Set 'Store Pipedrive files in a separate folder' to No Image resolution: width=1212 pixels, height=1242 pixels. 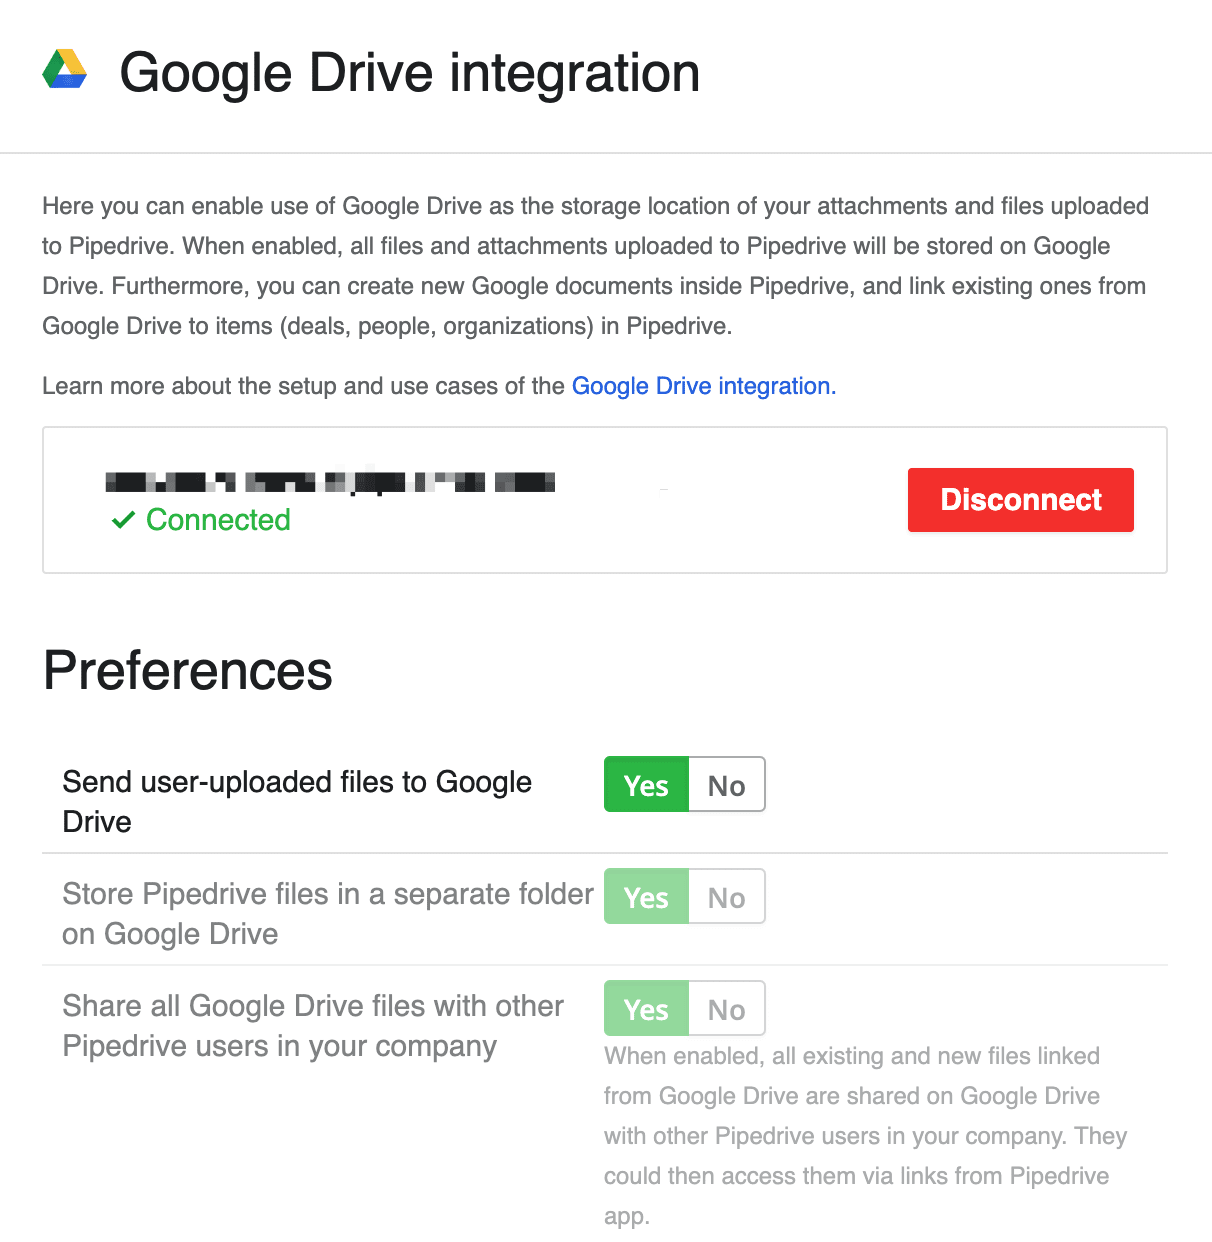tap(726, 897)
